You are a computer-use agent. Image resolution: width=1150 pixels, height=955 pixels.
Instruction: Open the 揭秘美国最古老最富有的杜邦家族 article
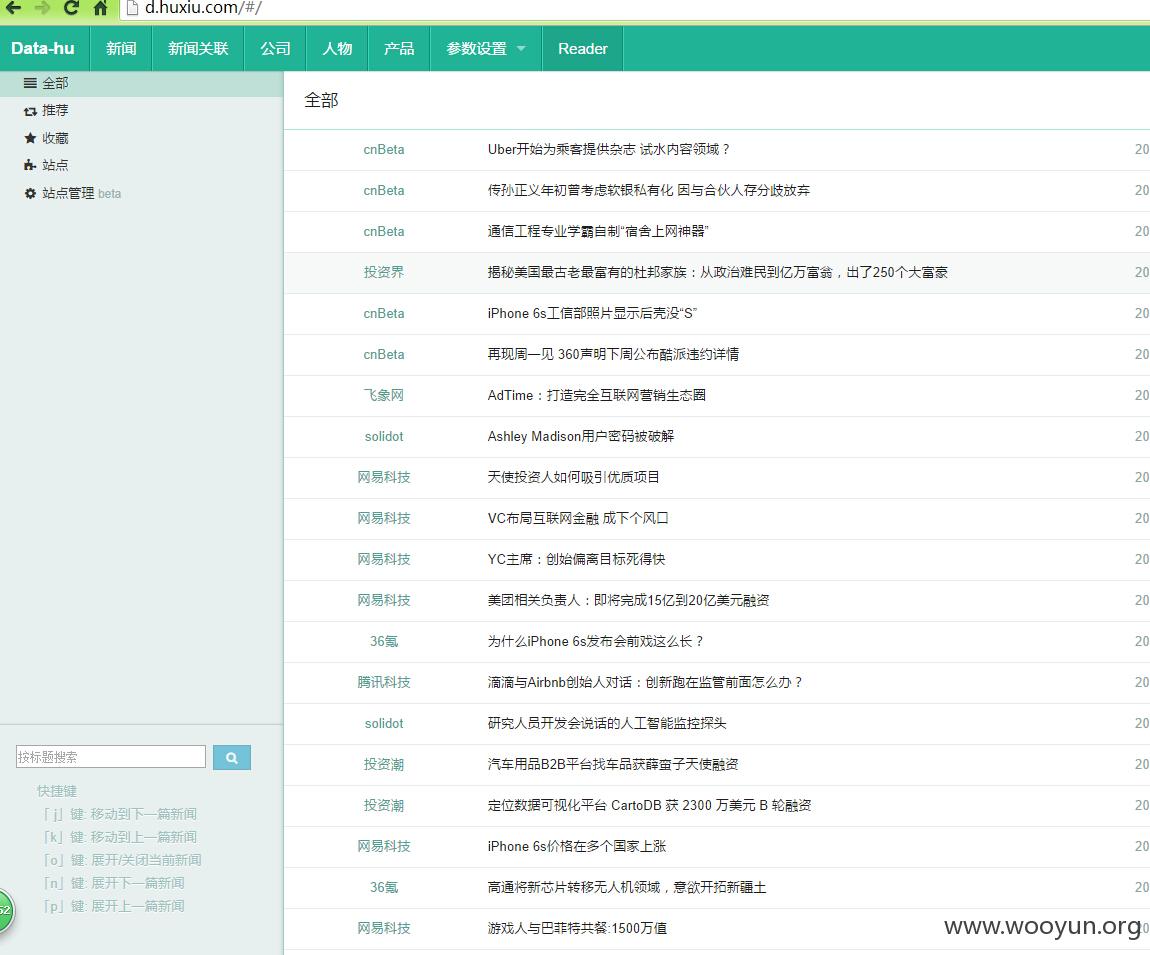click(x=717, y=273)
